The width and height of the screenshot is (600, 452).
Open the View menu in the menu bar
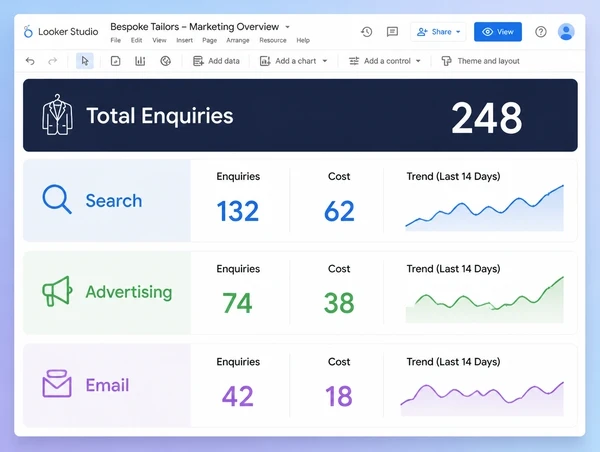[159, 40]
